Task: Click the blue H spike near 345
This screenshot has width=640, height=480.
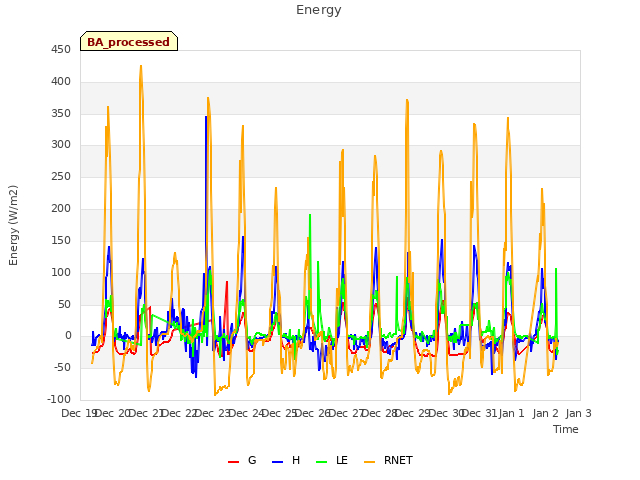Action: coord(206,117)
